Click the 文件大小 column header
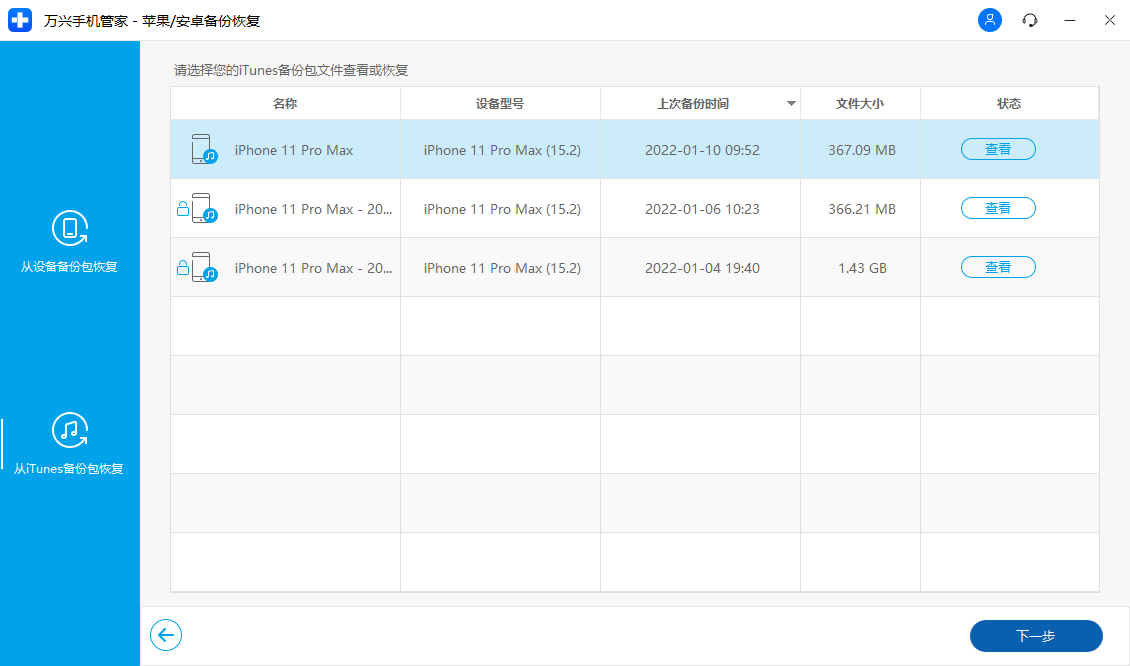 tap(859, 103)
